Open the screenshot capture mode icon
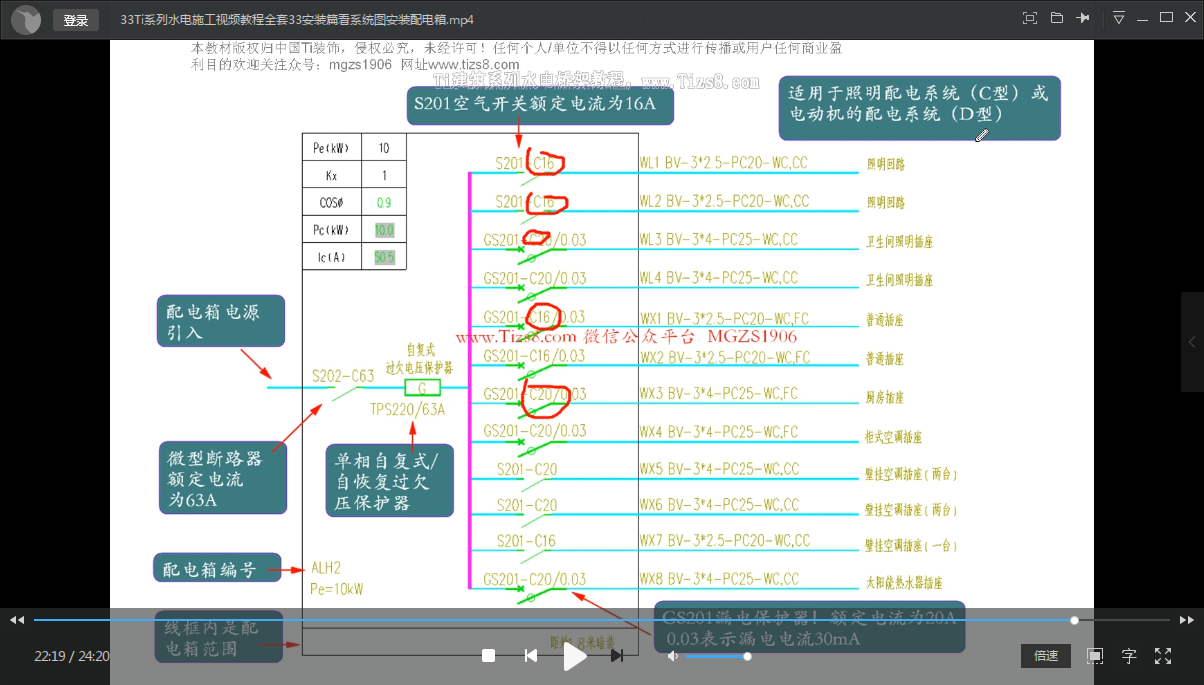This screenshot has height=685, width=1204. point(1030,18)
